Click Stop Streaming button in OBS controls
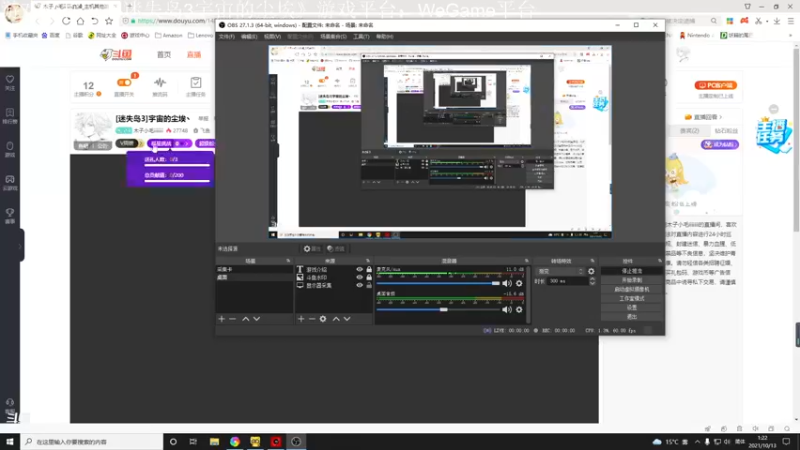The image size is (800, 450). [632, 271]
